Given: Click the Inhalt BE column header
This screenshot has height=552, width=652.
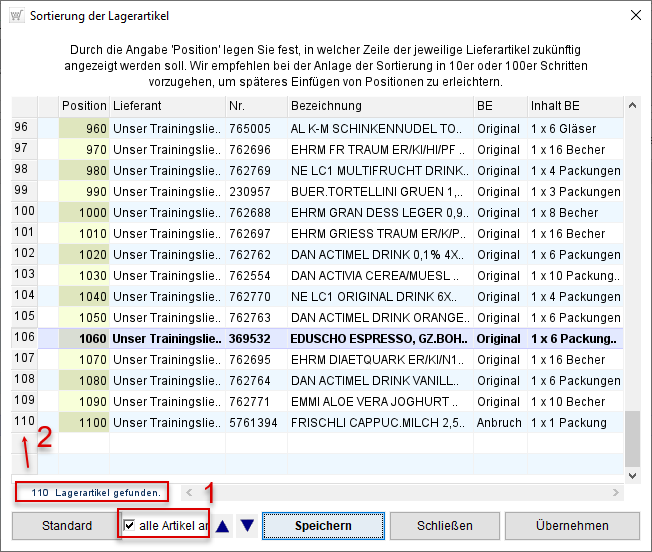Looking at the screenshot, I should pos(574,106).
